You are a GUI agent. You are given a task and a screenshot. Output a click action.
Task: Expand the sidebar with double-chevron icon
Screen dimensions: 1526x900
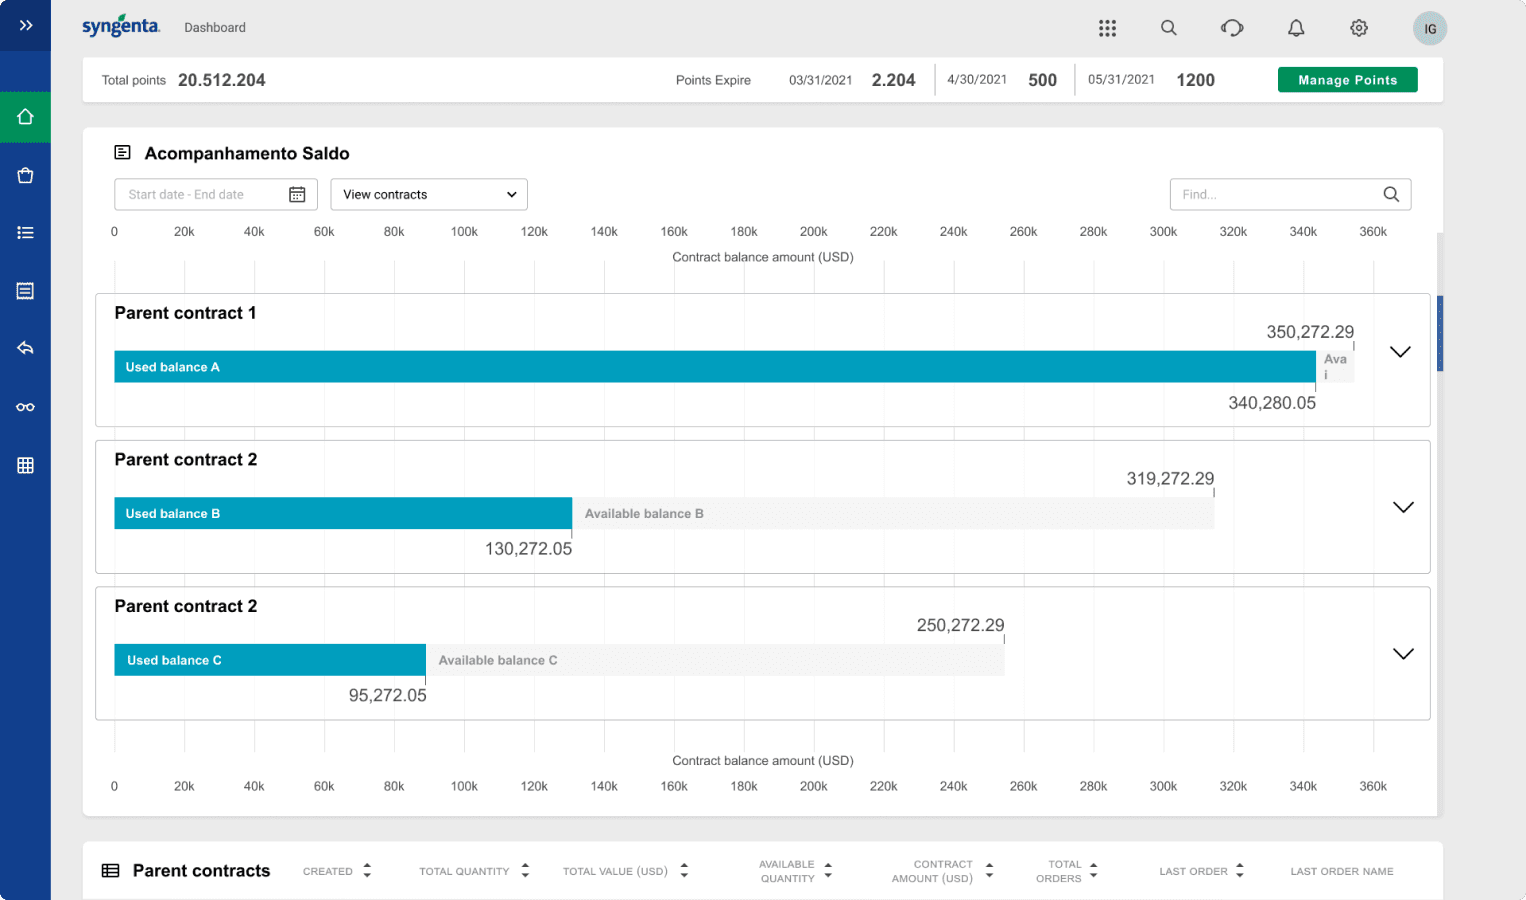click(26, 25)
